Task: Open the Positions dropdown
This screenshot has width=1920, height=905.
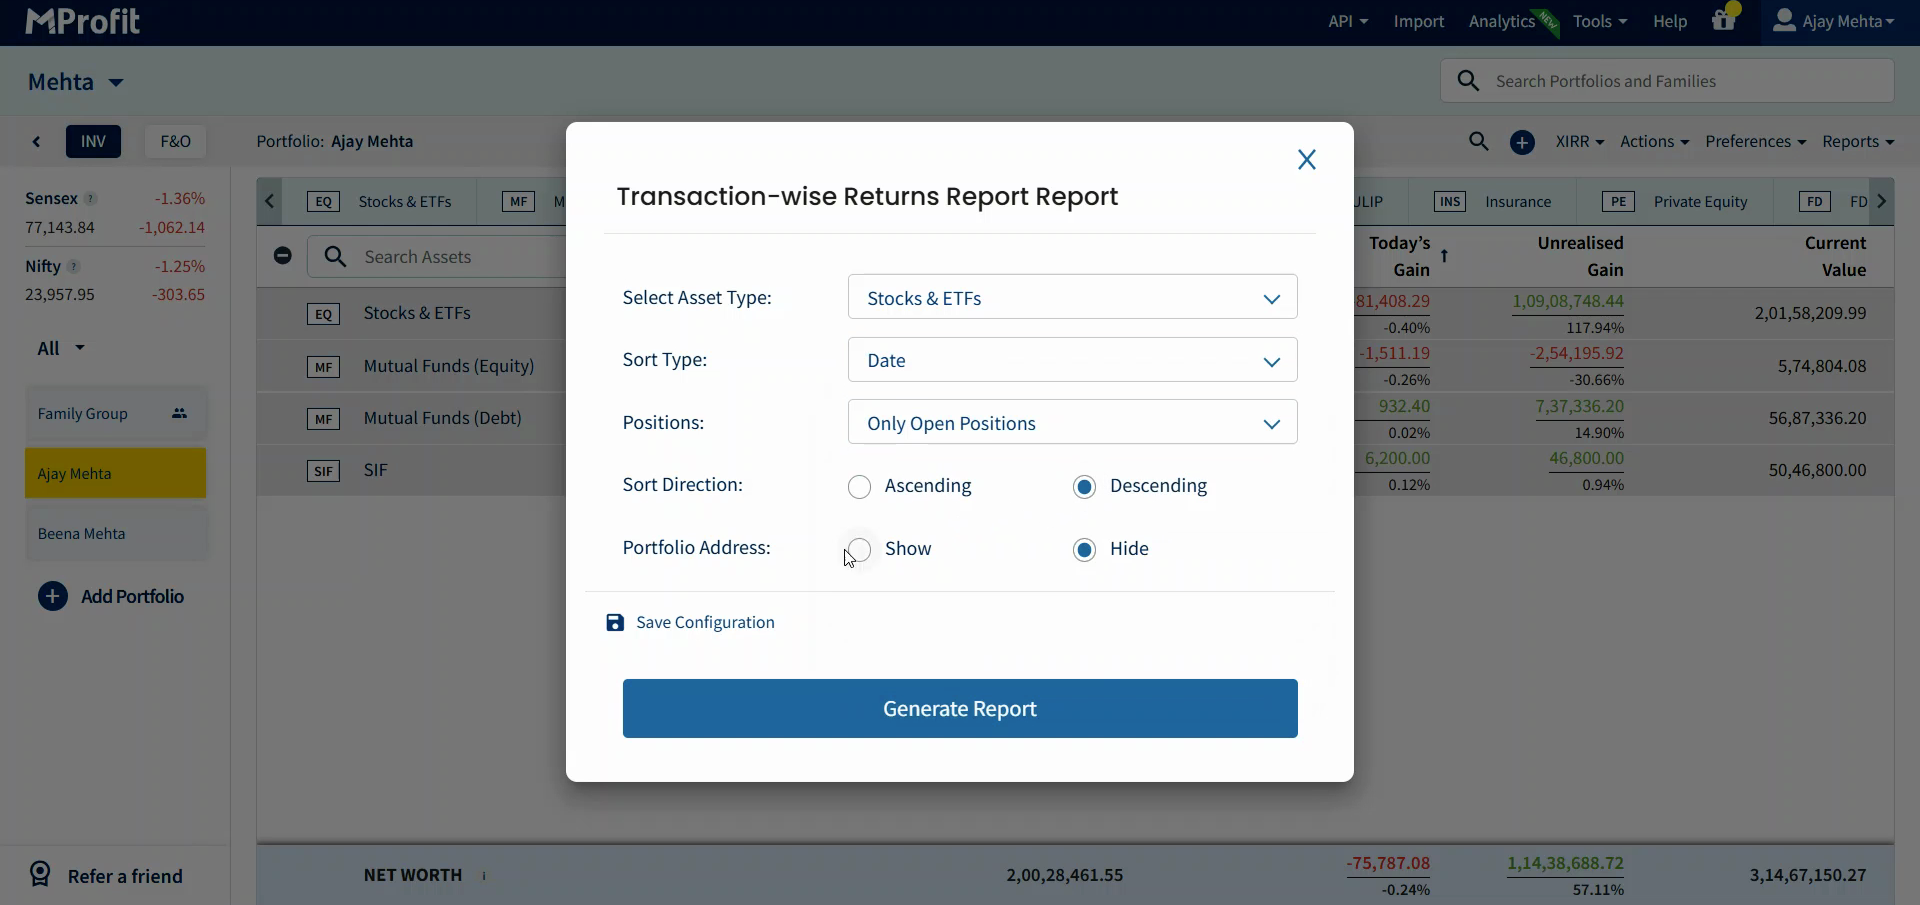Action: pos(1072,422)
